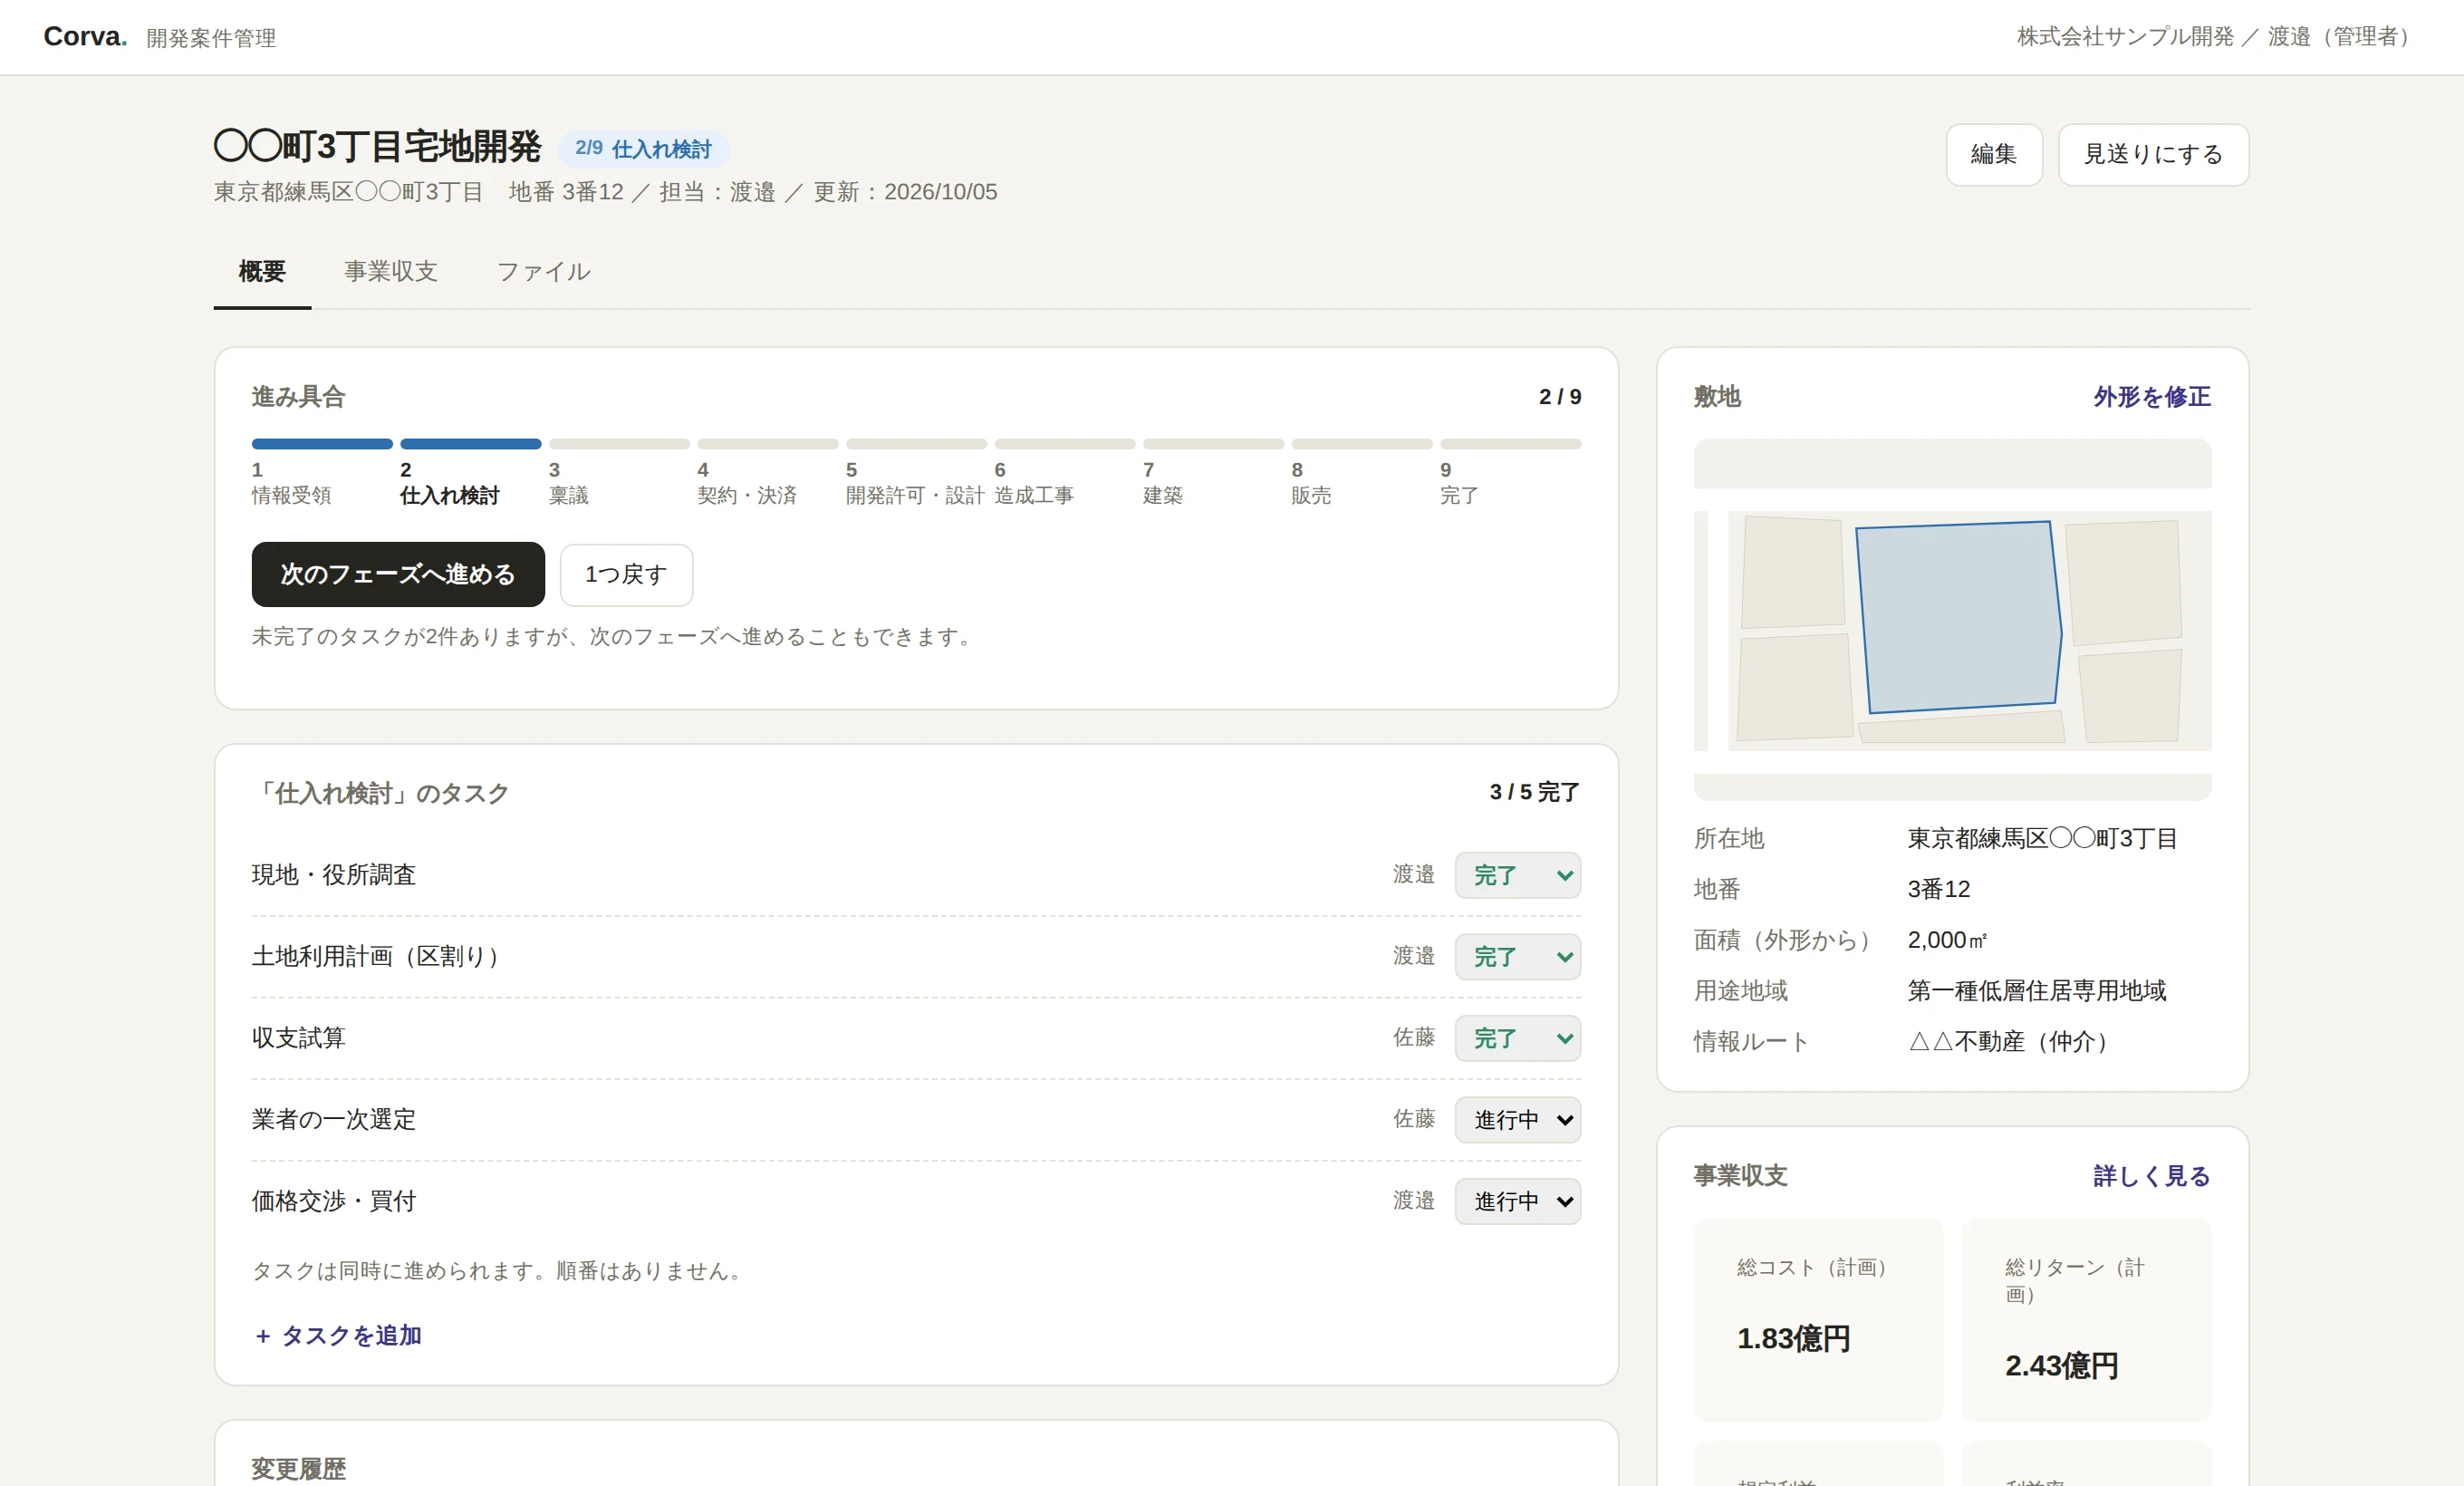Screen dimensions: 2464x1486
Task: Click progress segment for 9 完了
Action: 1510,444
